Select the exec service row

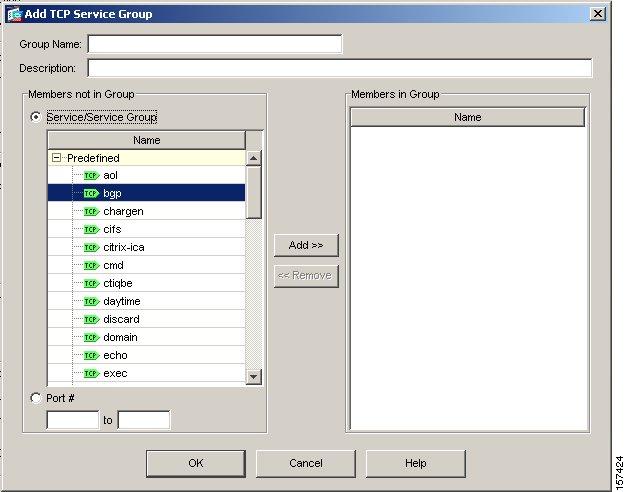click(146, 374)
